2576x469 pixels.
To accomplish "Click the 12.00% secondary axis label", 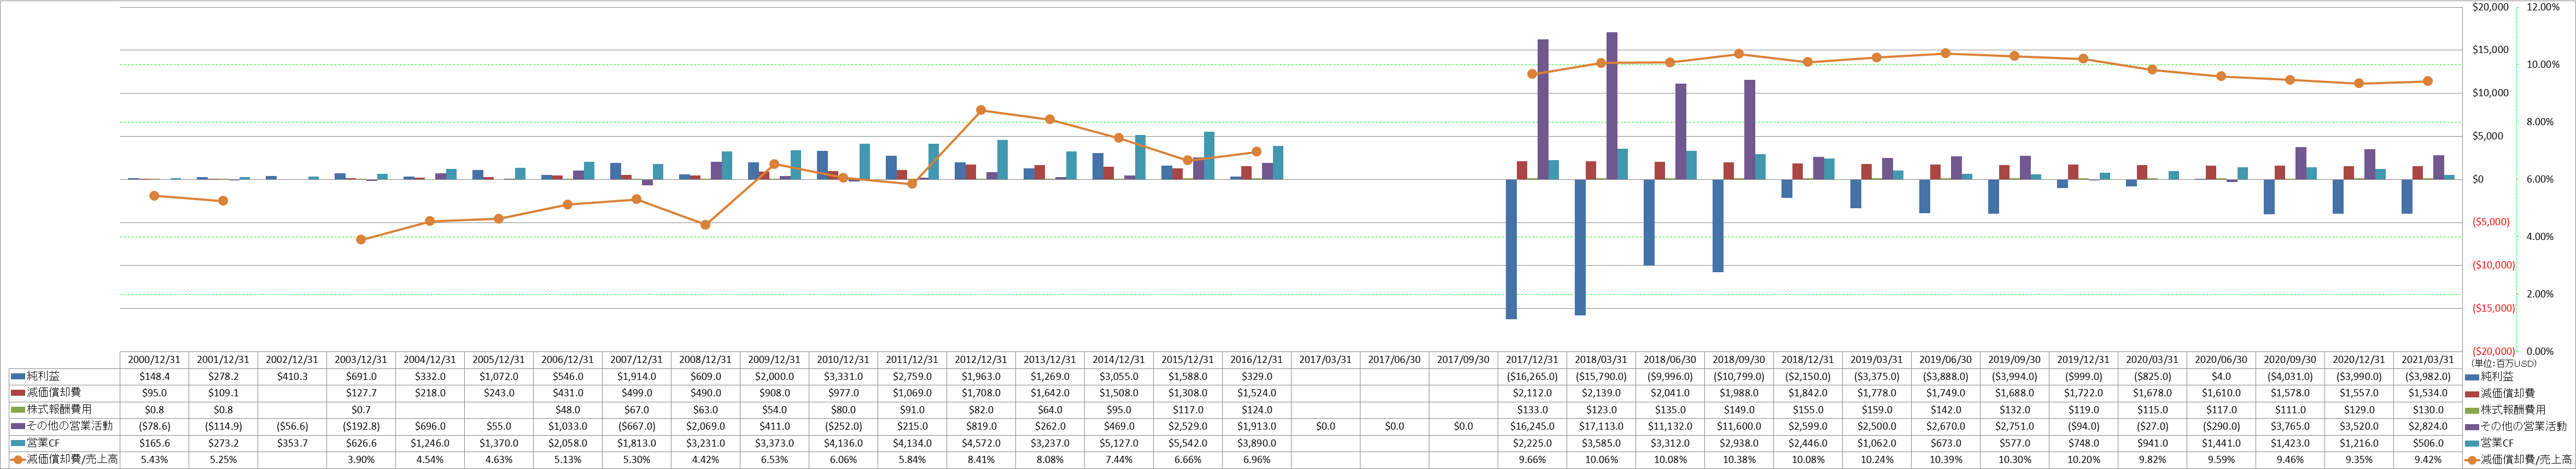I will click(x=2543, y=7).
